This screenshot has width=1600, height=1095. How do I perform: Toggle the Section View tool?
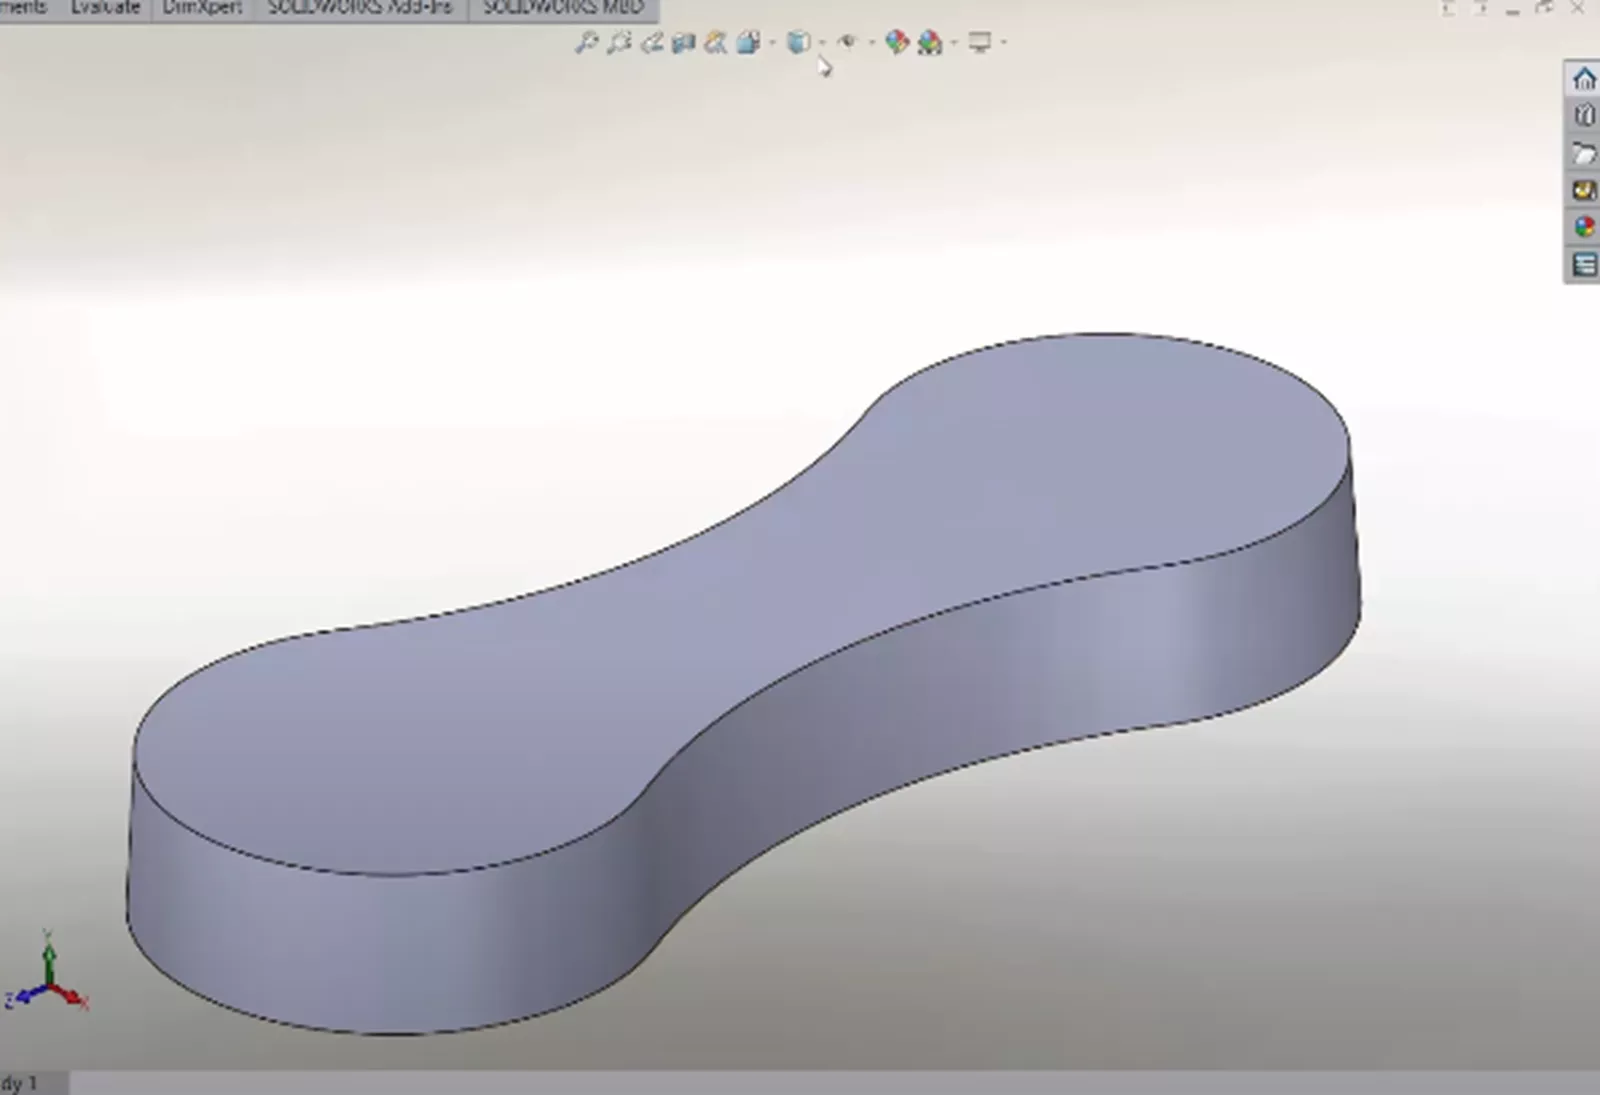(684, 42)
